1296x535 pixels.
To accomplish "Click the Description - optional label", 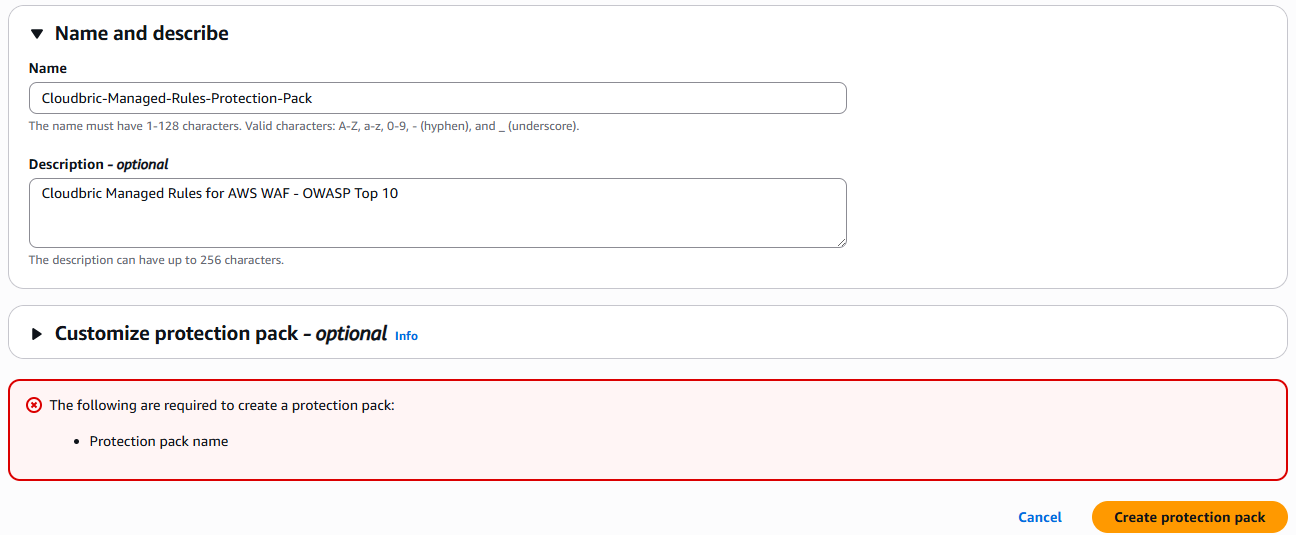I will 98,164.
